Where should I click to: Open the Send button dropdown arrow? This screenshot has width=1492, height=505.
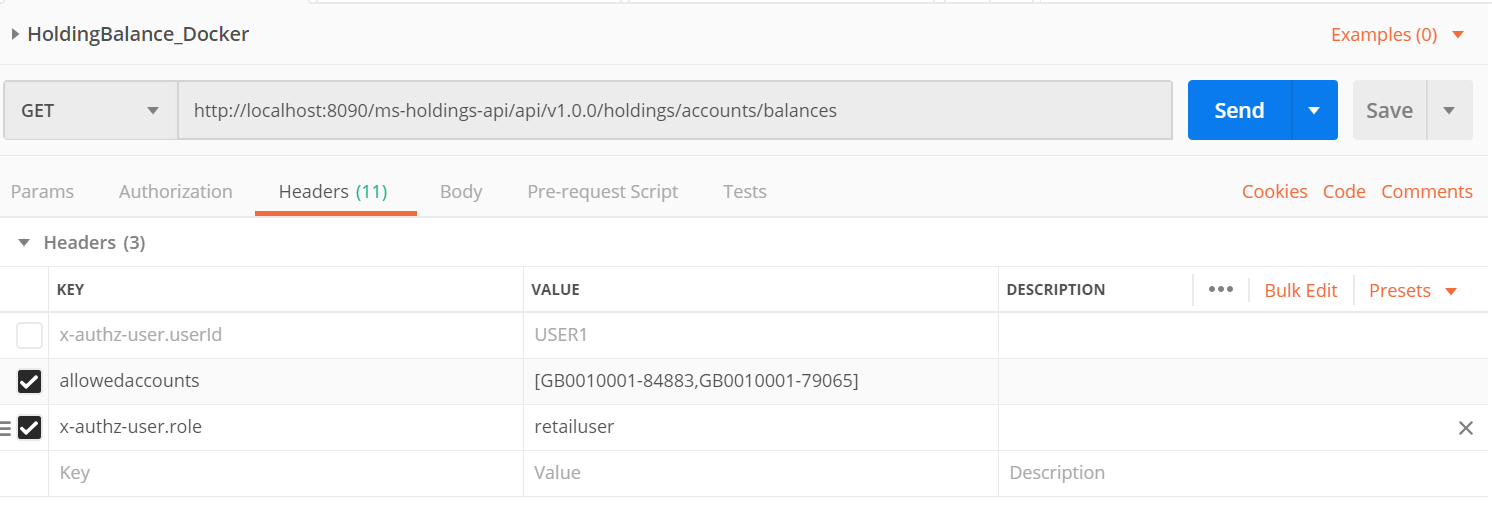pos(1314,110)
